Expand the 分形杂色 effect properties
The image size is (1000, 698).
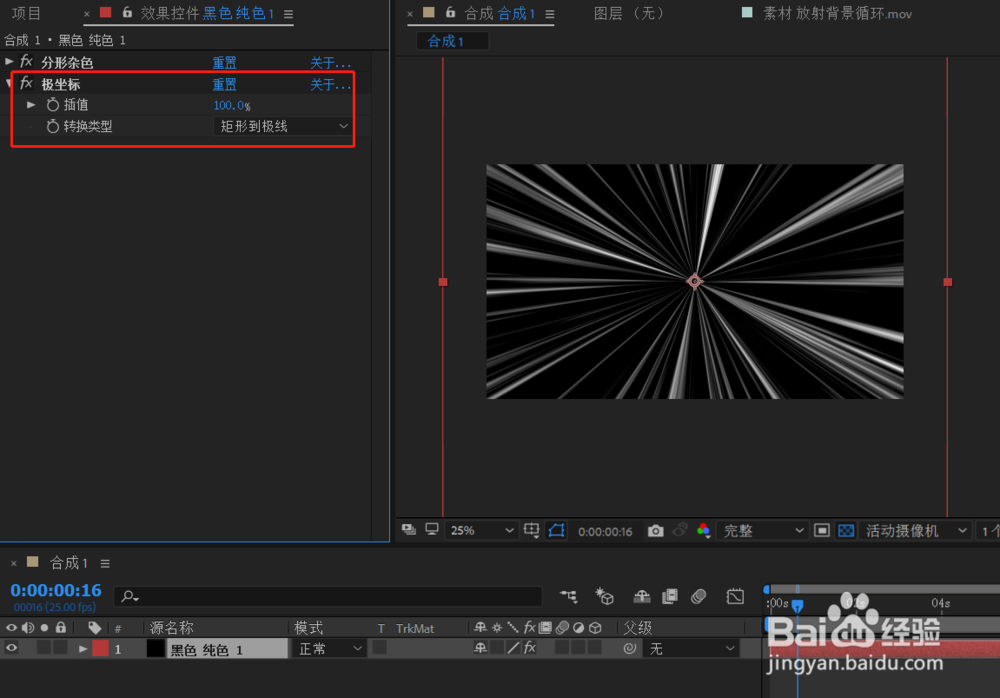coord(9,61)
